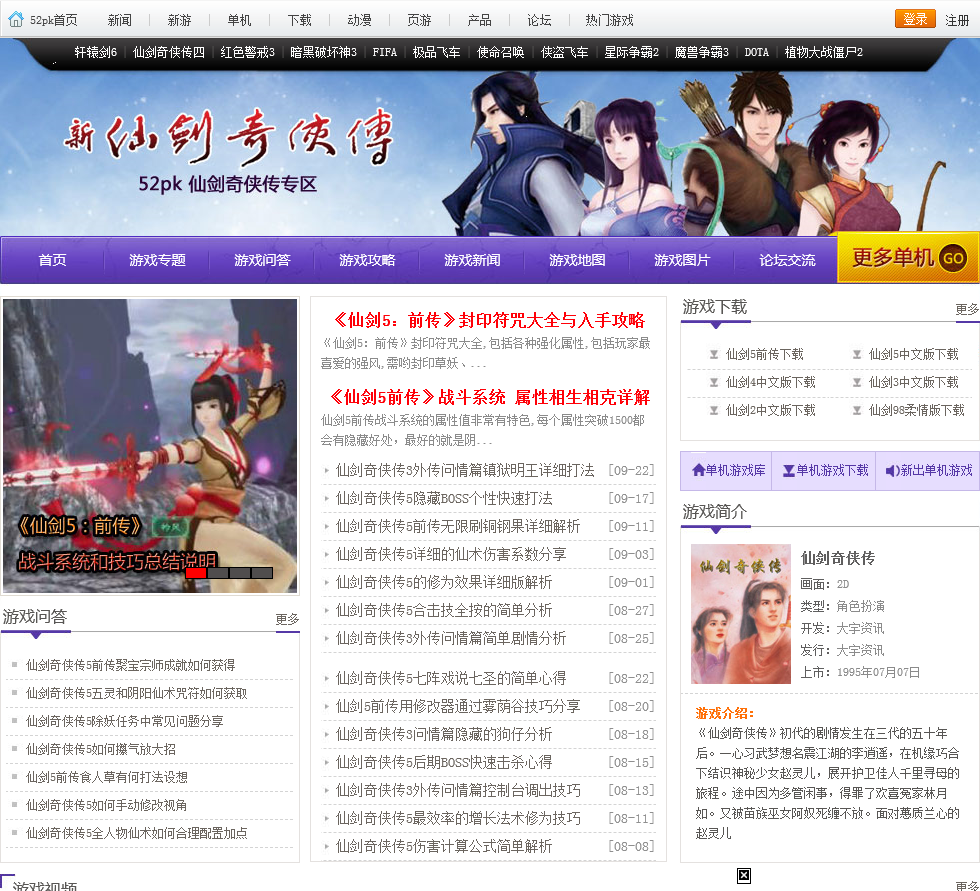This screenshot has height=891, width=980.
Task: Click the download icon beside 仙剑4中文版下载
Action: coord(714,382)
